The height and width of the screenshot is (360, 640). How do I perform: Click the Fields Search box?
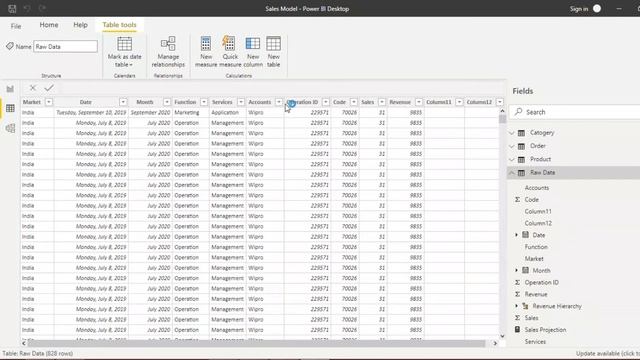pos(576,112)
